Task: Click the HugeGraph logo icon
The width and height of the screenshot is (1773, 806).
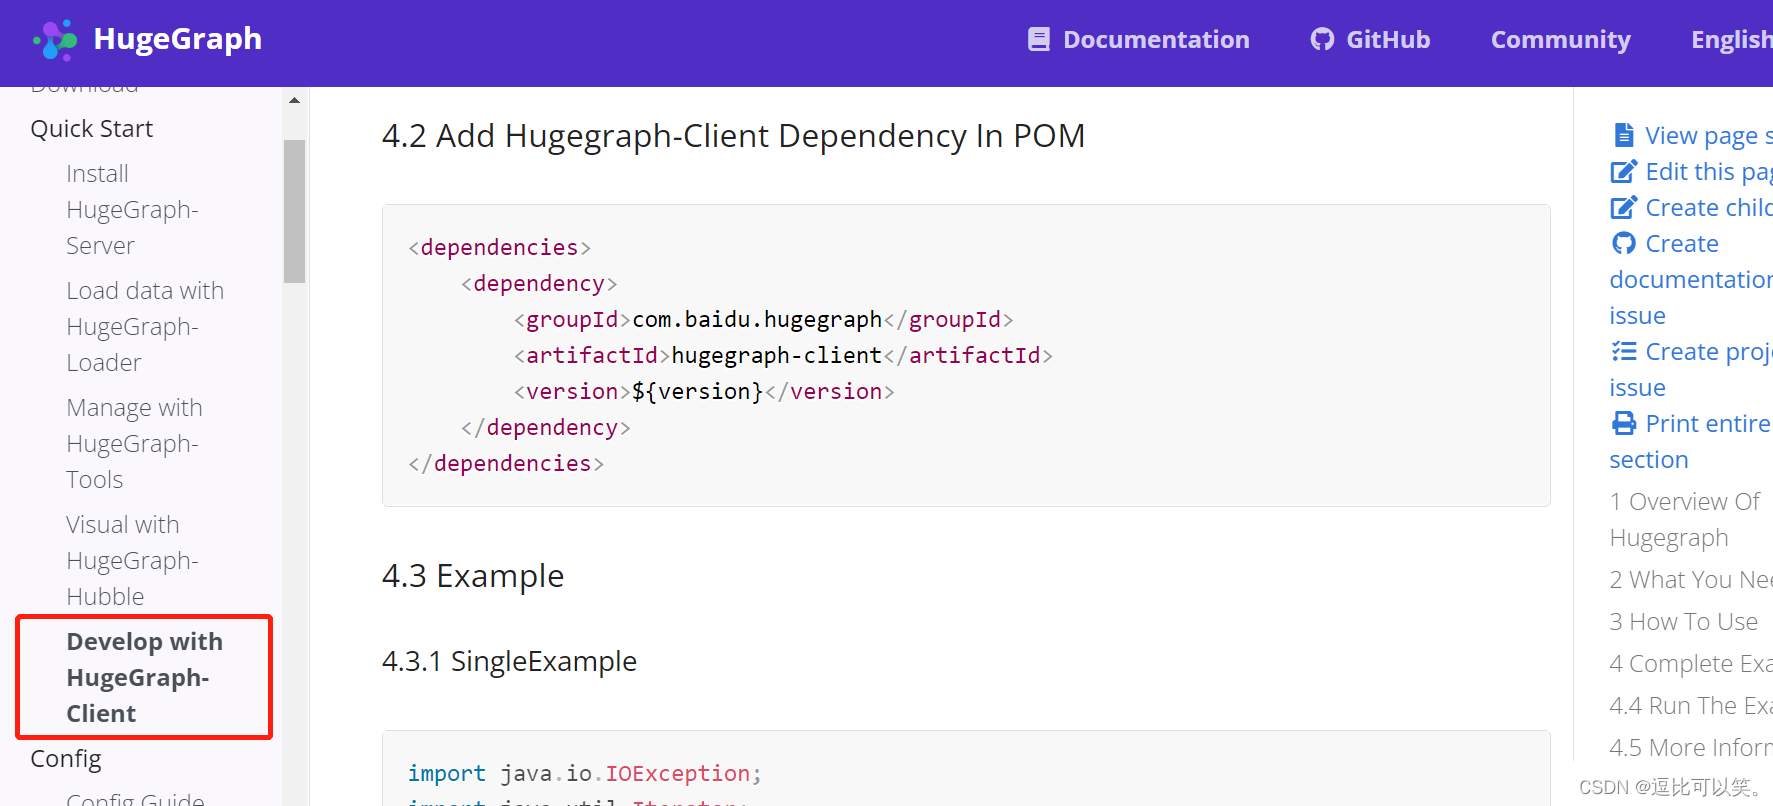Action: pos(56,40)
